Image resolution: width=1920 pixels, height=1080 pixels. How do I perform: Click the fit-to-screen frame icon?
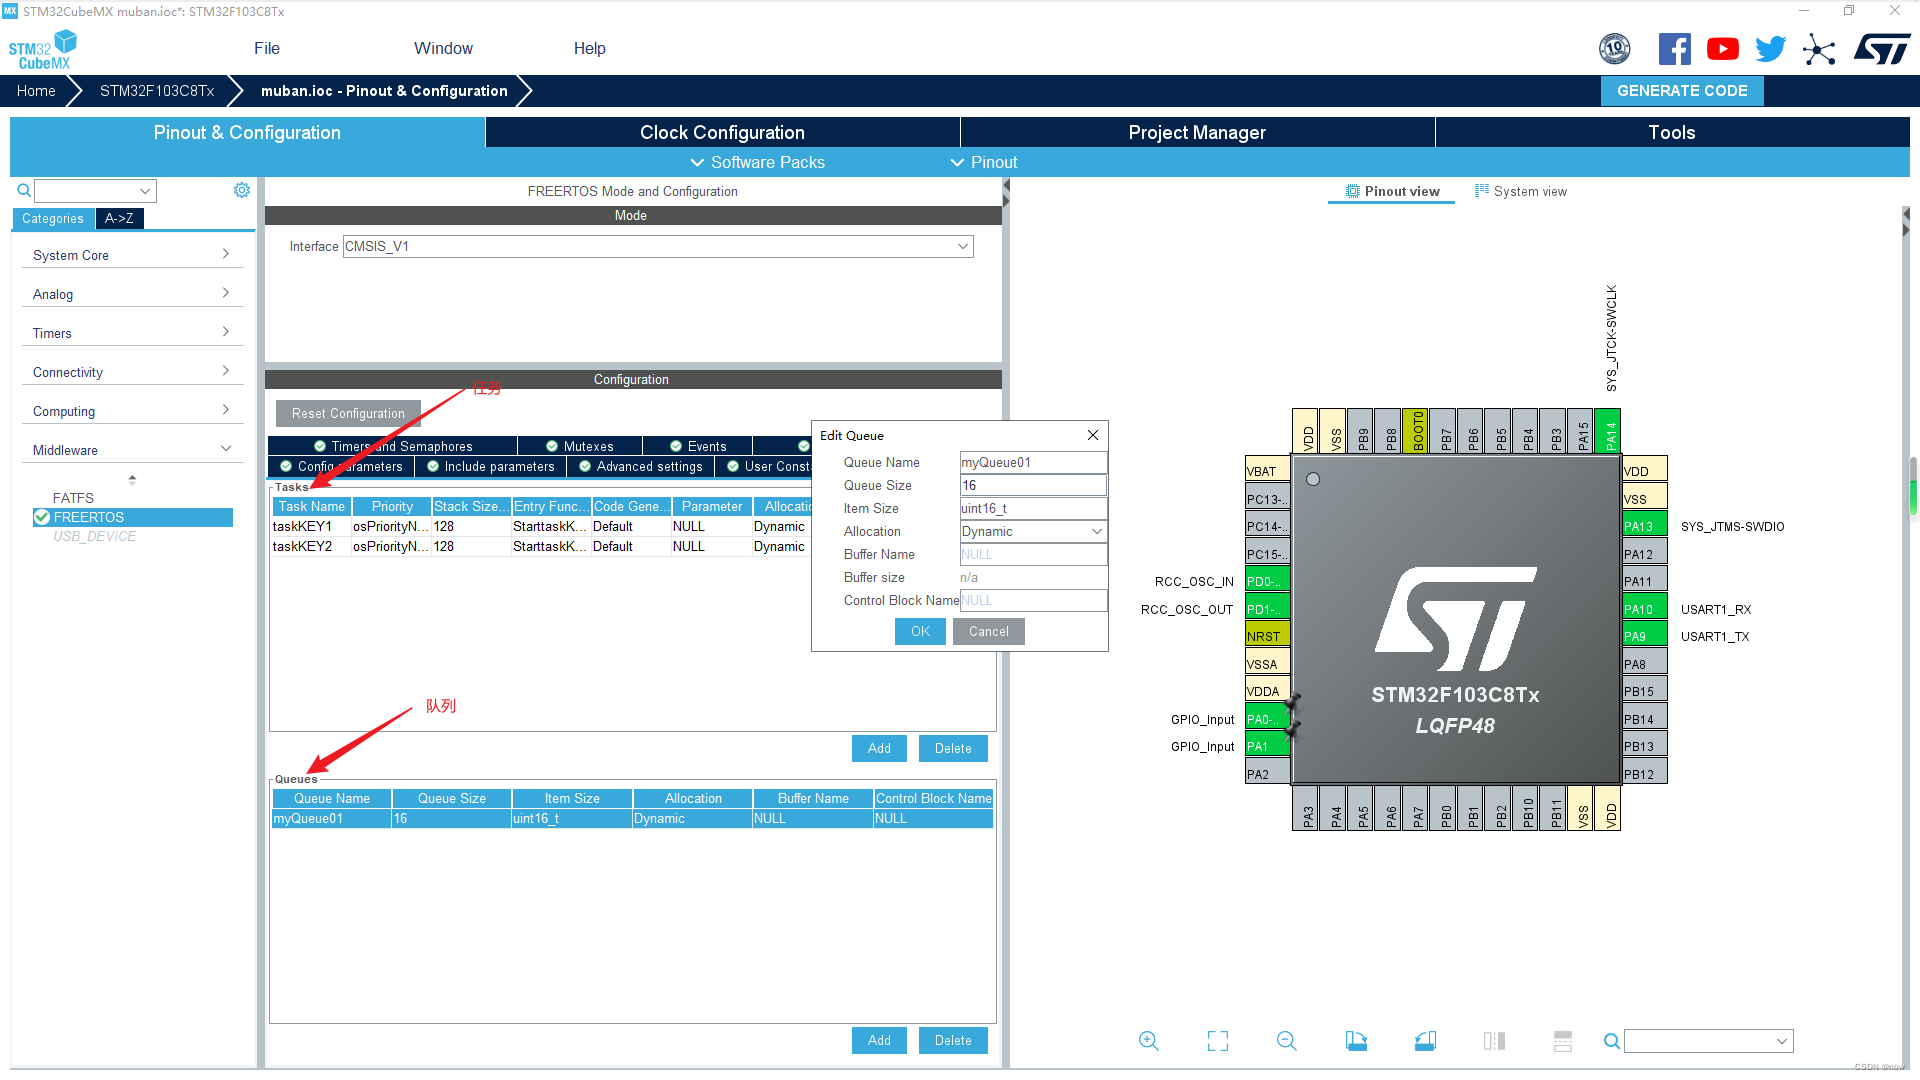pos(1218,1041)
